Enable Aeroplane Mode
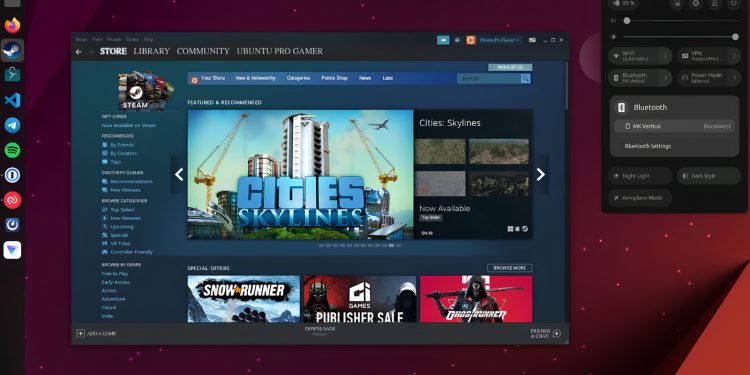The width and height of the screenshot is (750, 375). coord(640,198)
